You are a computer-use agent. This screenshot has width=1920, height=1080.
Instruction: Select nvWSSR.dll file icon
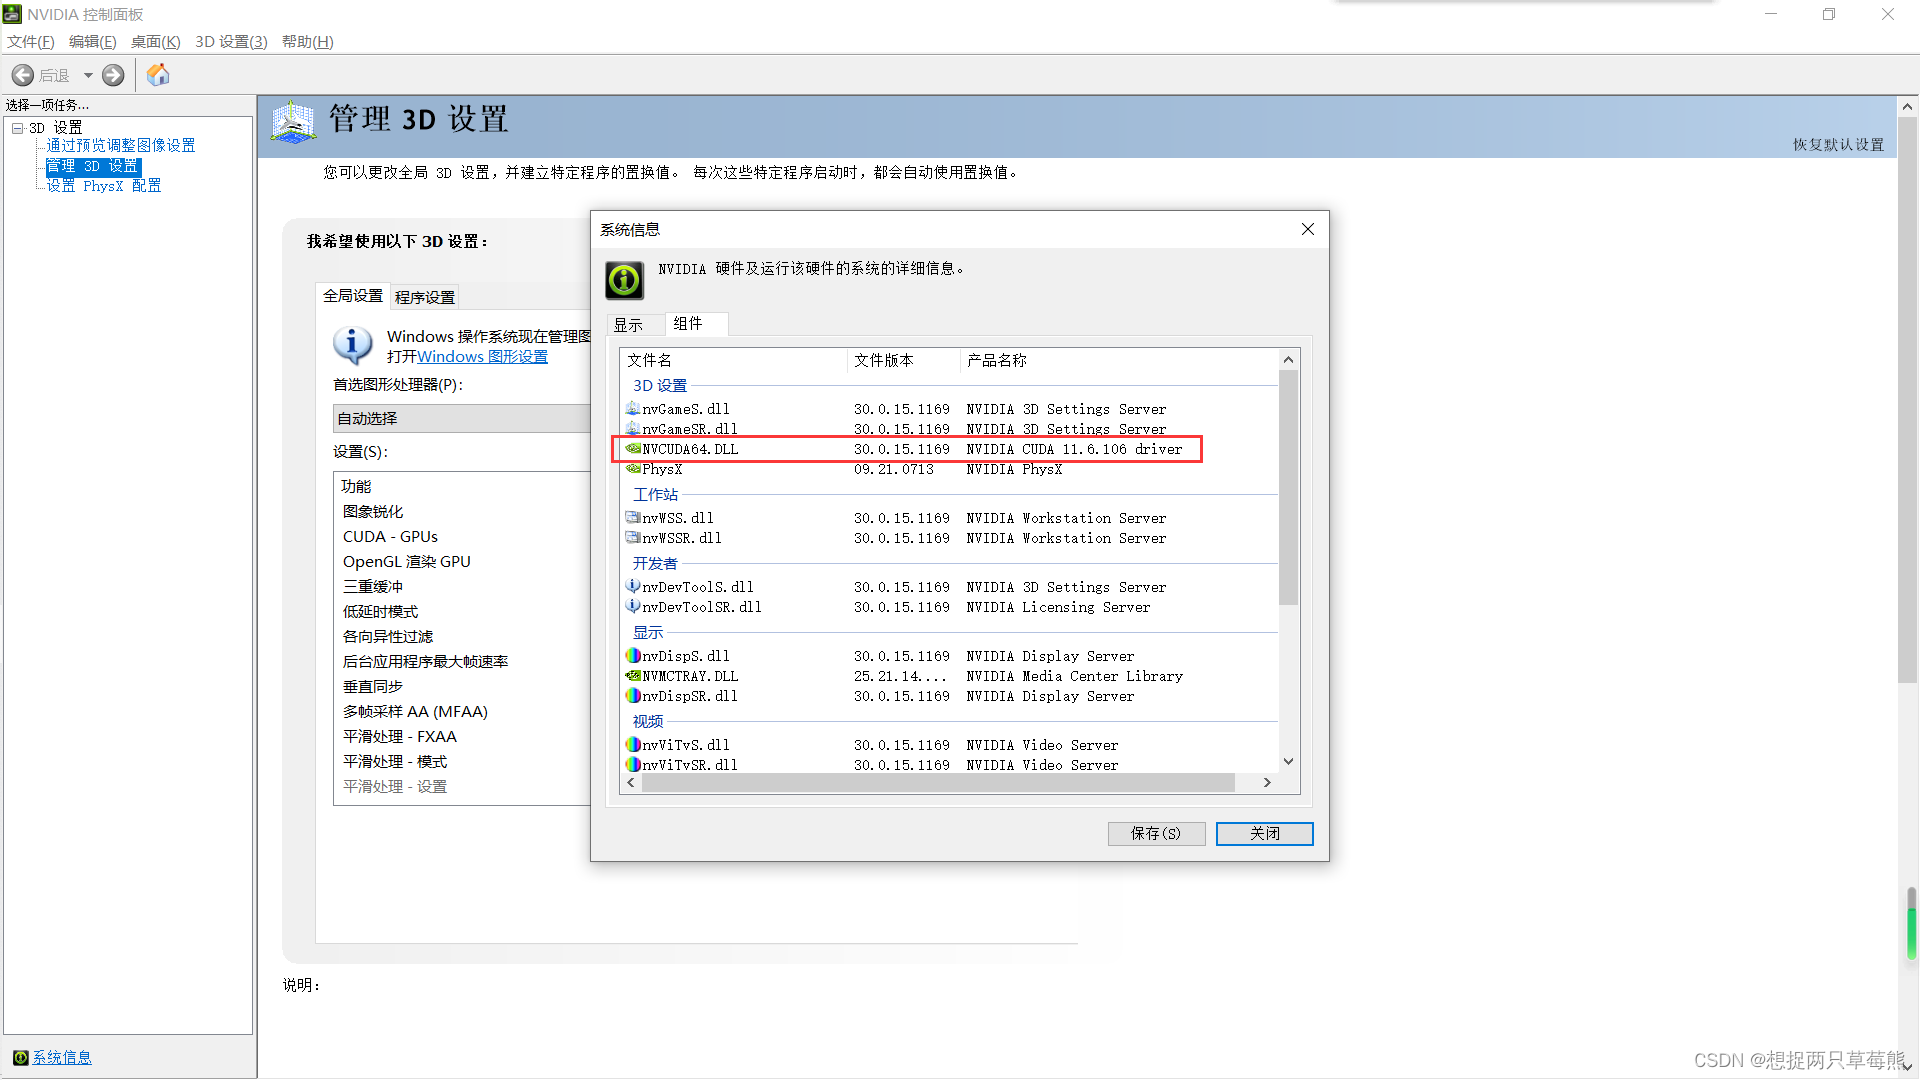tap(633, 538)
